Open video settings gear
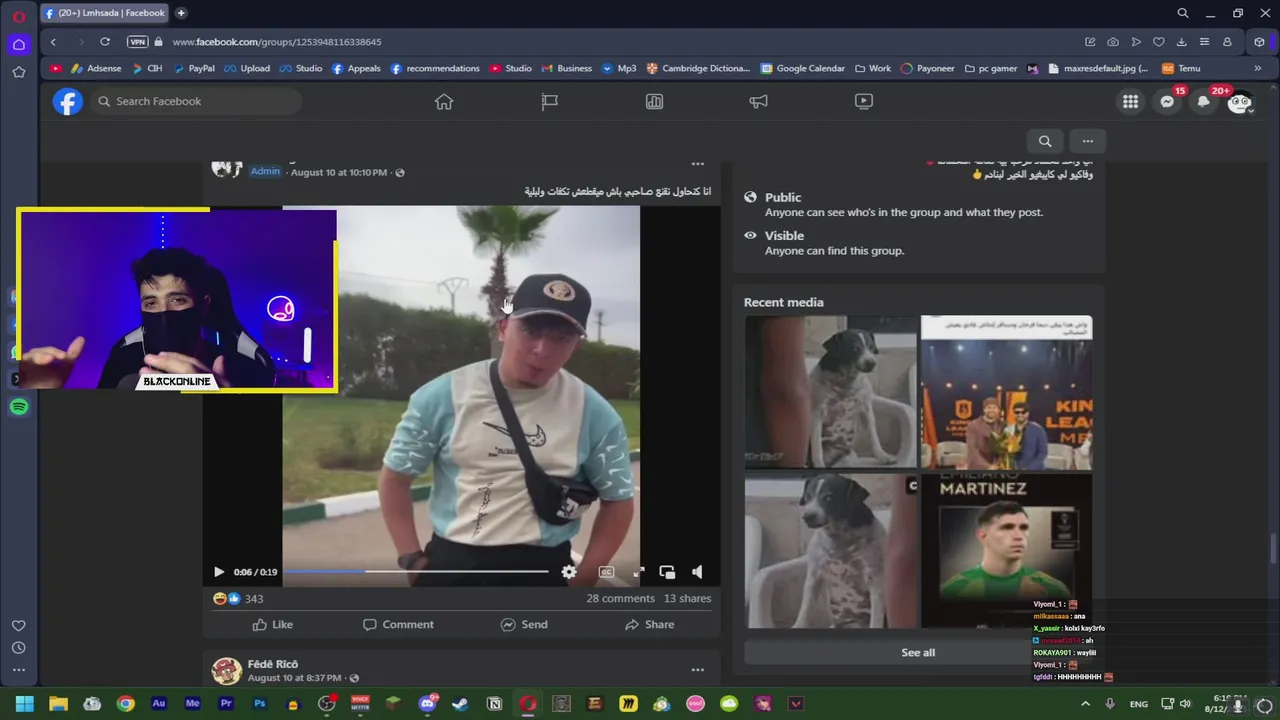This screenshot has width=1280, height=720. [569, 572]
